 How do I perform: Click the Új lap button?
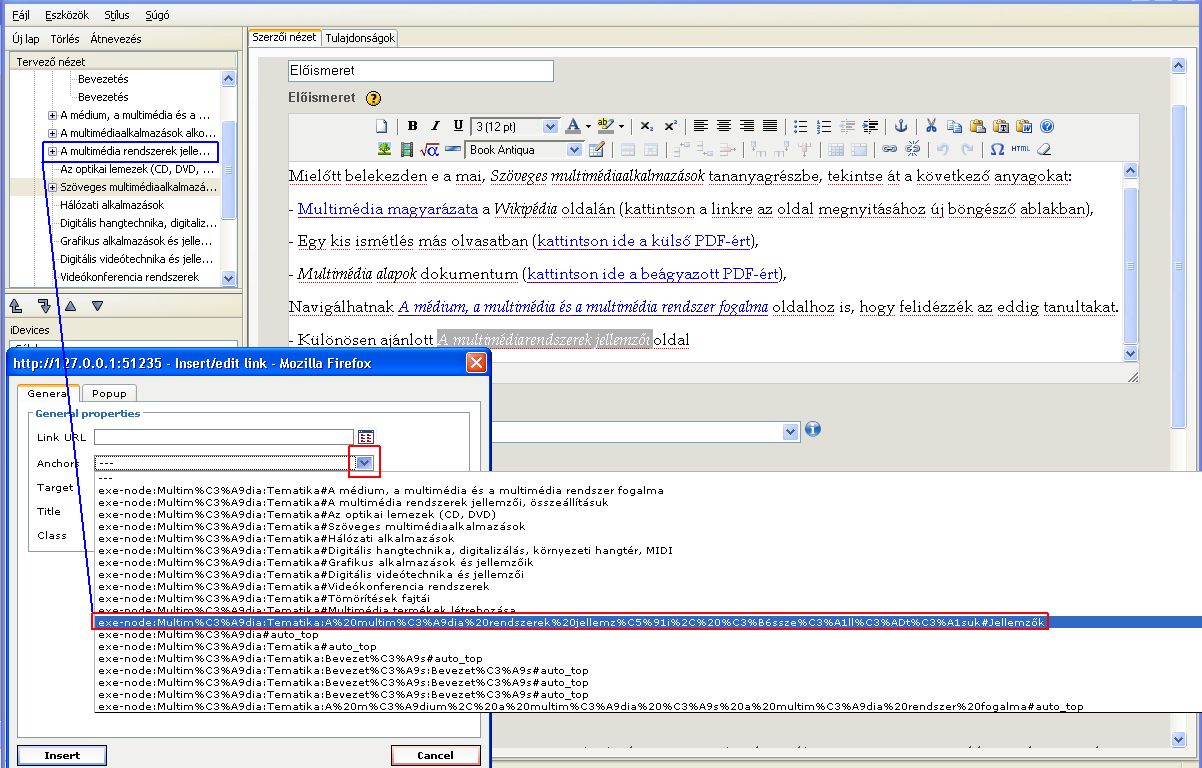pyautogui.click(x=25, y=39)
